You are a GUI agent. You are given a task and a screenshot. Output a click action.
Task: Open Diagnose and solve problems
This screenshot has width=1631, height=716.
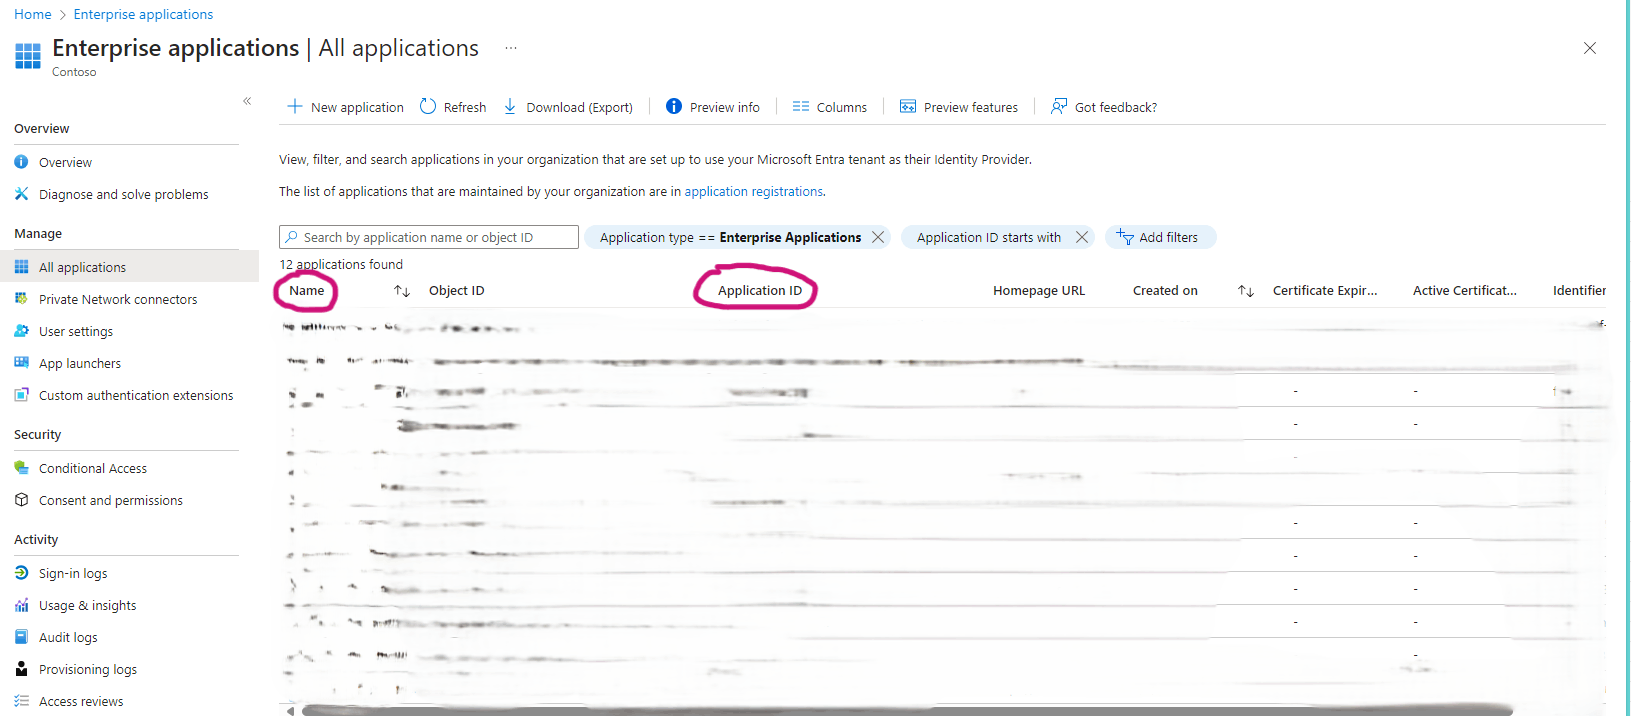pyautogui.click(x=126, y=194)
